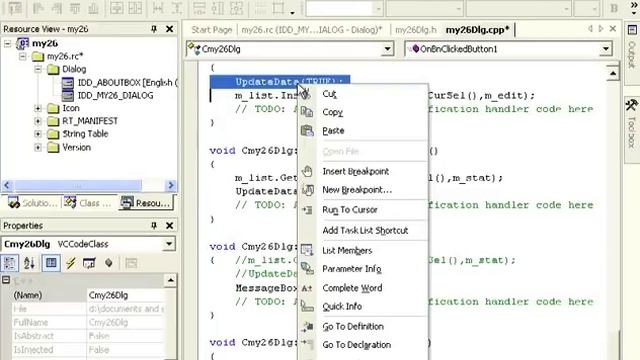Select IDD_MY26_DIALOG resource
640x360 pixels.
(x=108, y=96)
